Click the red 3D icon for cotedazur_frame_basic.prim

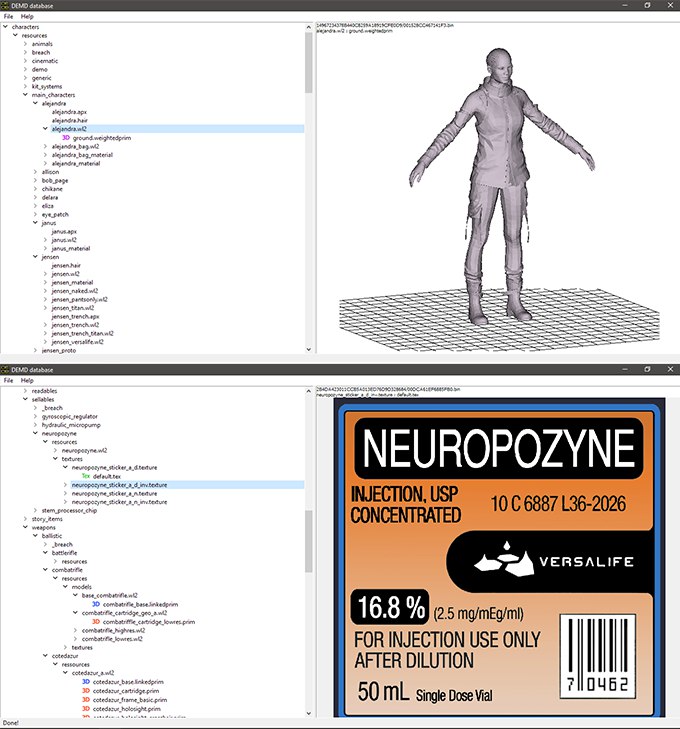click(x=86, y=700)
